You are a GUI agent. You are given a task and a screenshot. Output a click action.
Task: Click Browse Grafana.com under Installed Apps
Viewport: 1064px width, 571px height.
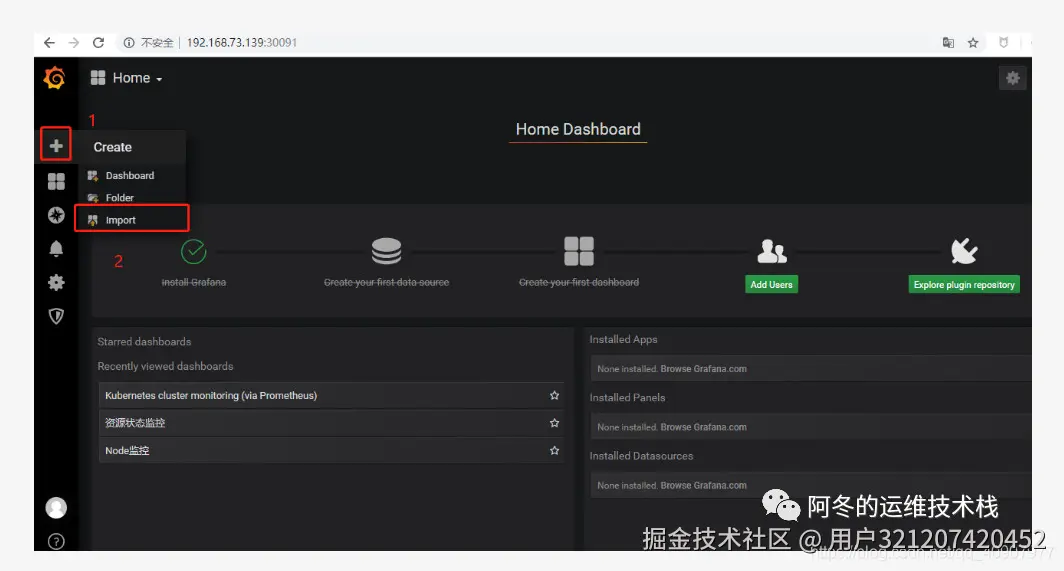click(704, 369)
